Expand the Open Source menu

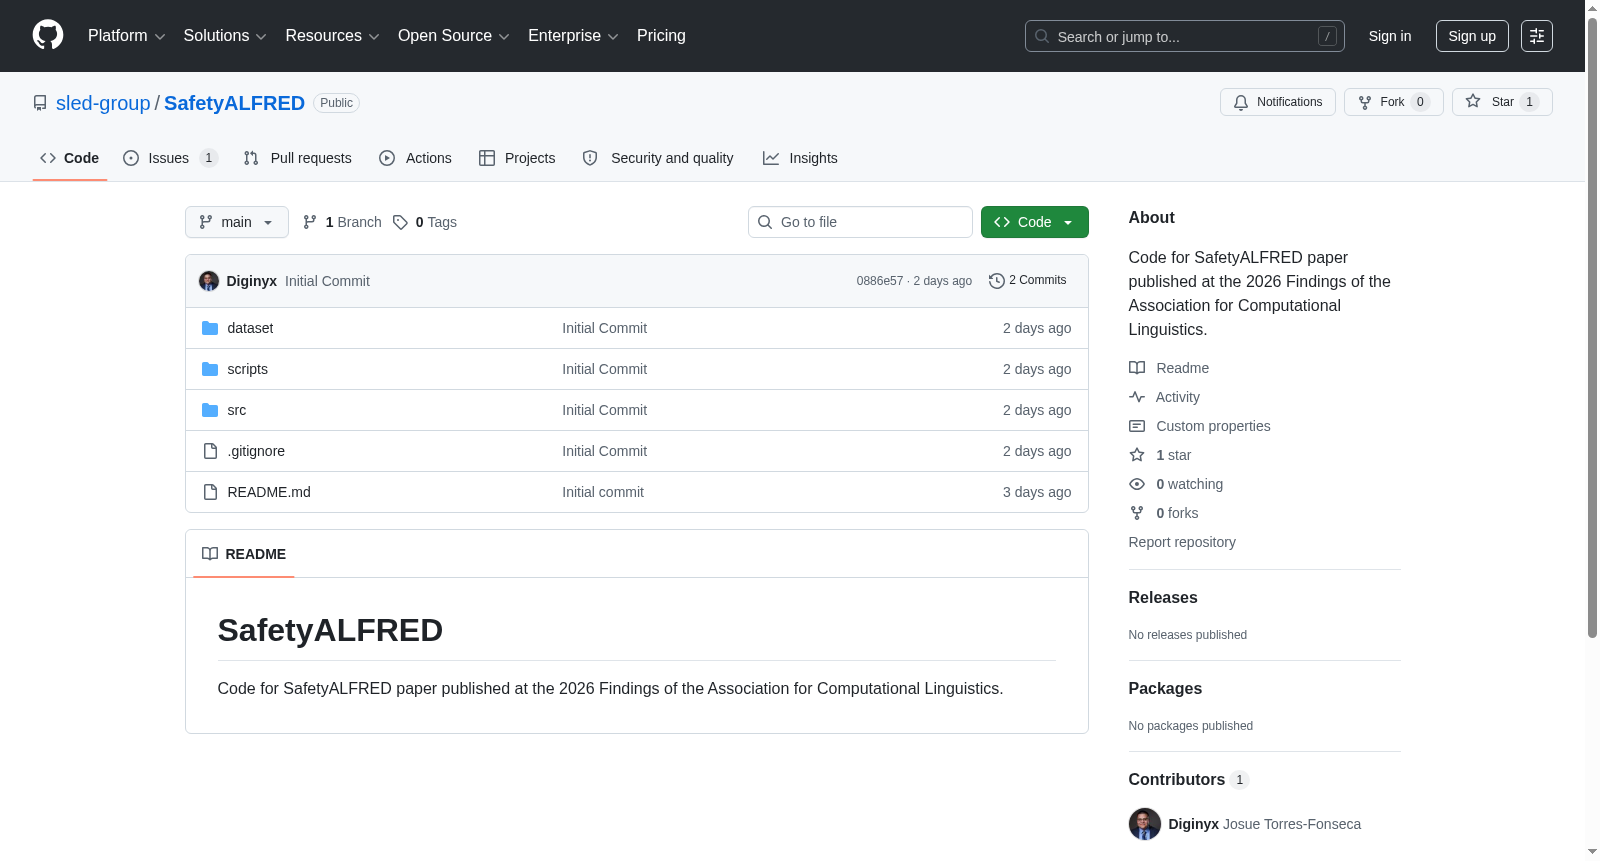pos(454,36)
